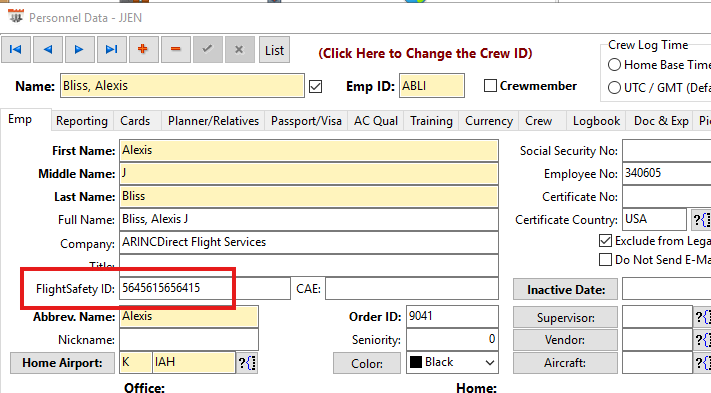Image resolution: width=711 pixels, height=393 pixels.
Task: Save changes with the checkmark icon
Action: (x=207, y=50)
